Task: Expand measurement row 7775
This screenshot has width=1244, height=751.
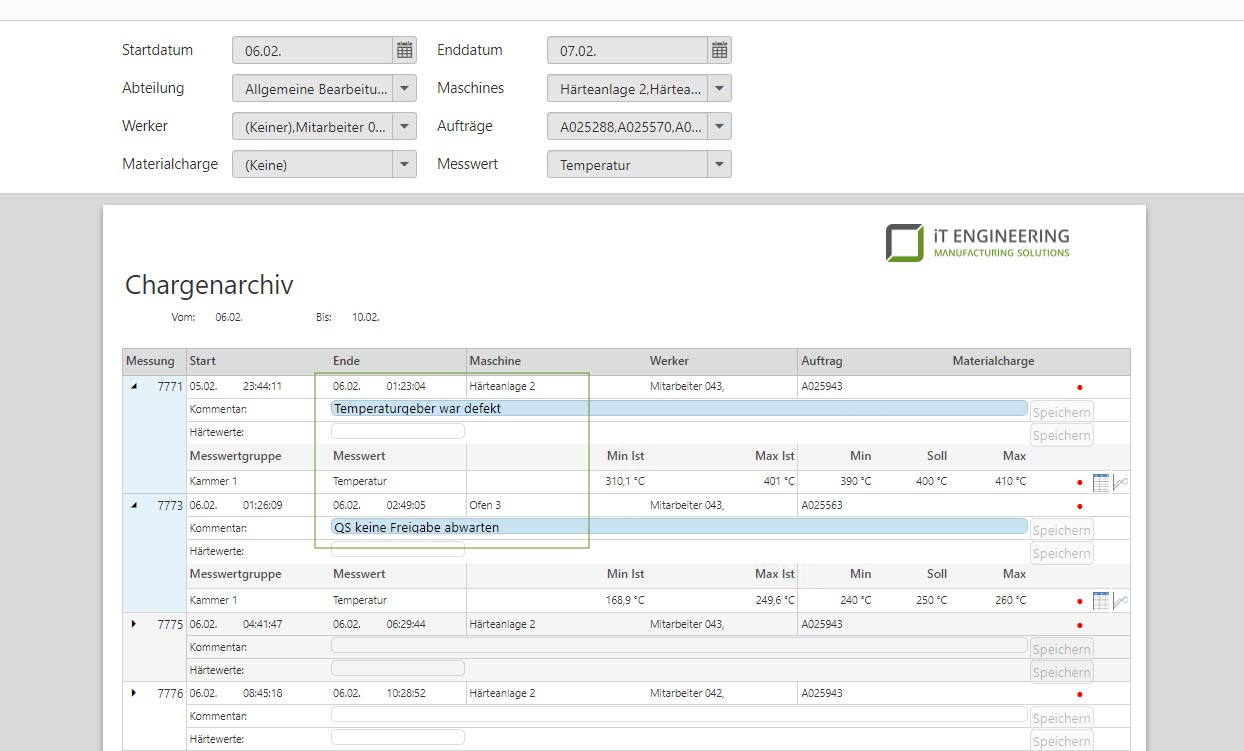Action: click(x=134, y=624)
